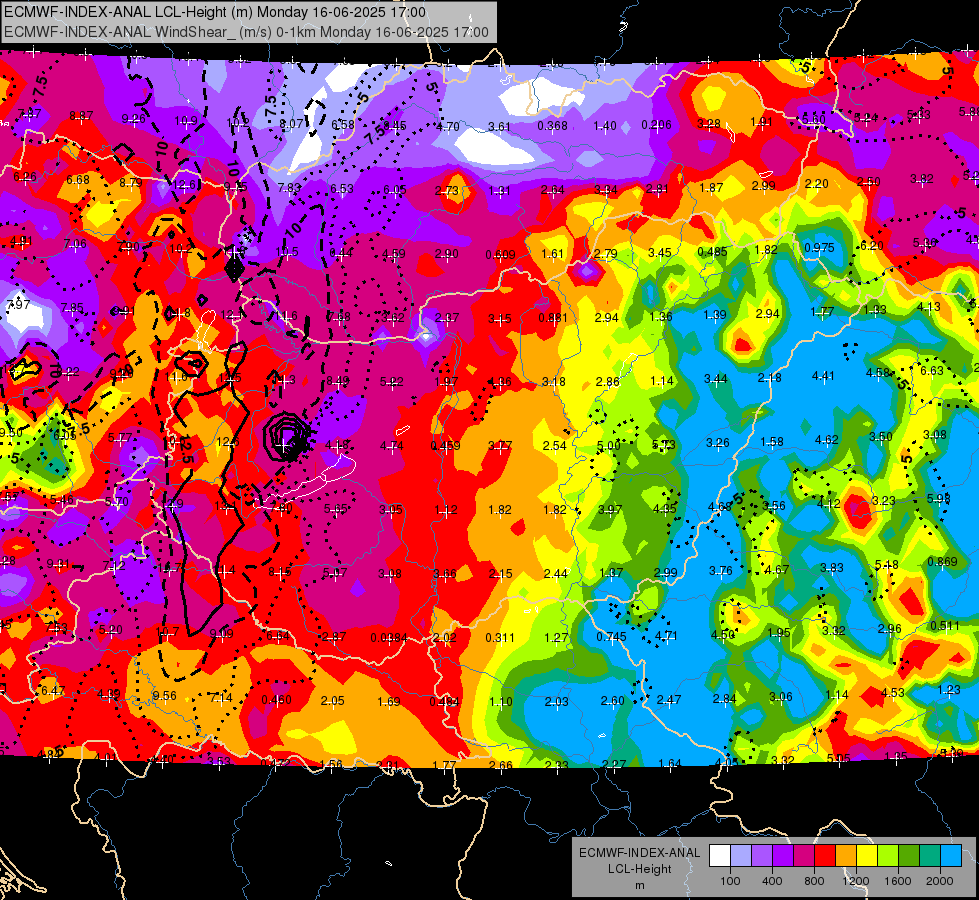
Task: Click the wind shear value 3.44
Action: point(716,378)
